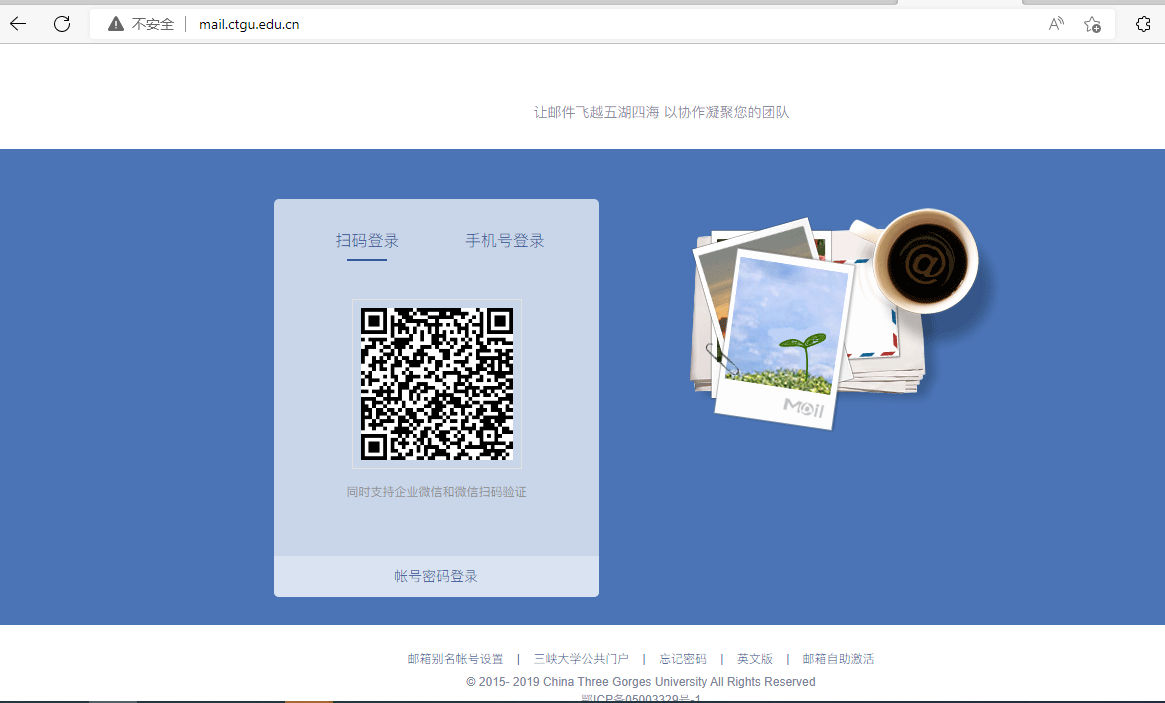Add page to favorites with the star icon
Screen dimensions: 1165x703
1092,24
